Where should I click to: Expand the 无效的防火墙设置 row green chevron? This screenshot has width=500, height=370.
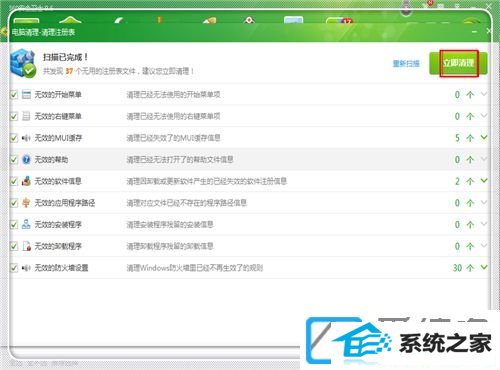point(484,267)
